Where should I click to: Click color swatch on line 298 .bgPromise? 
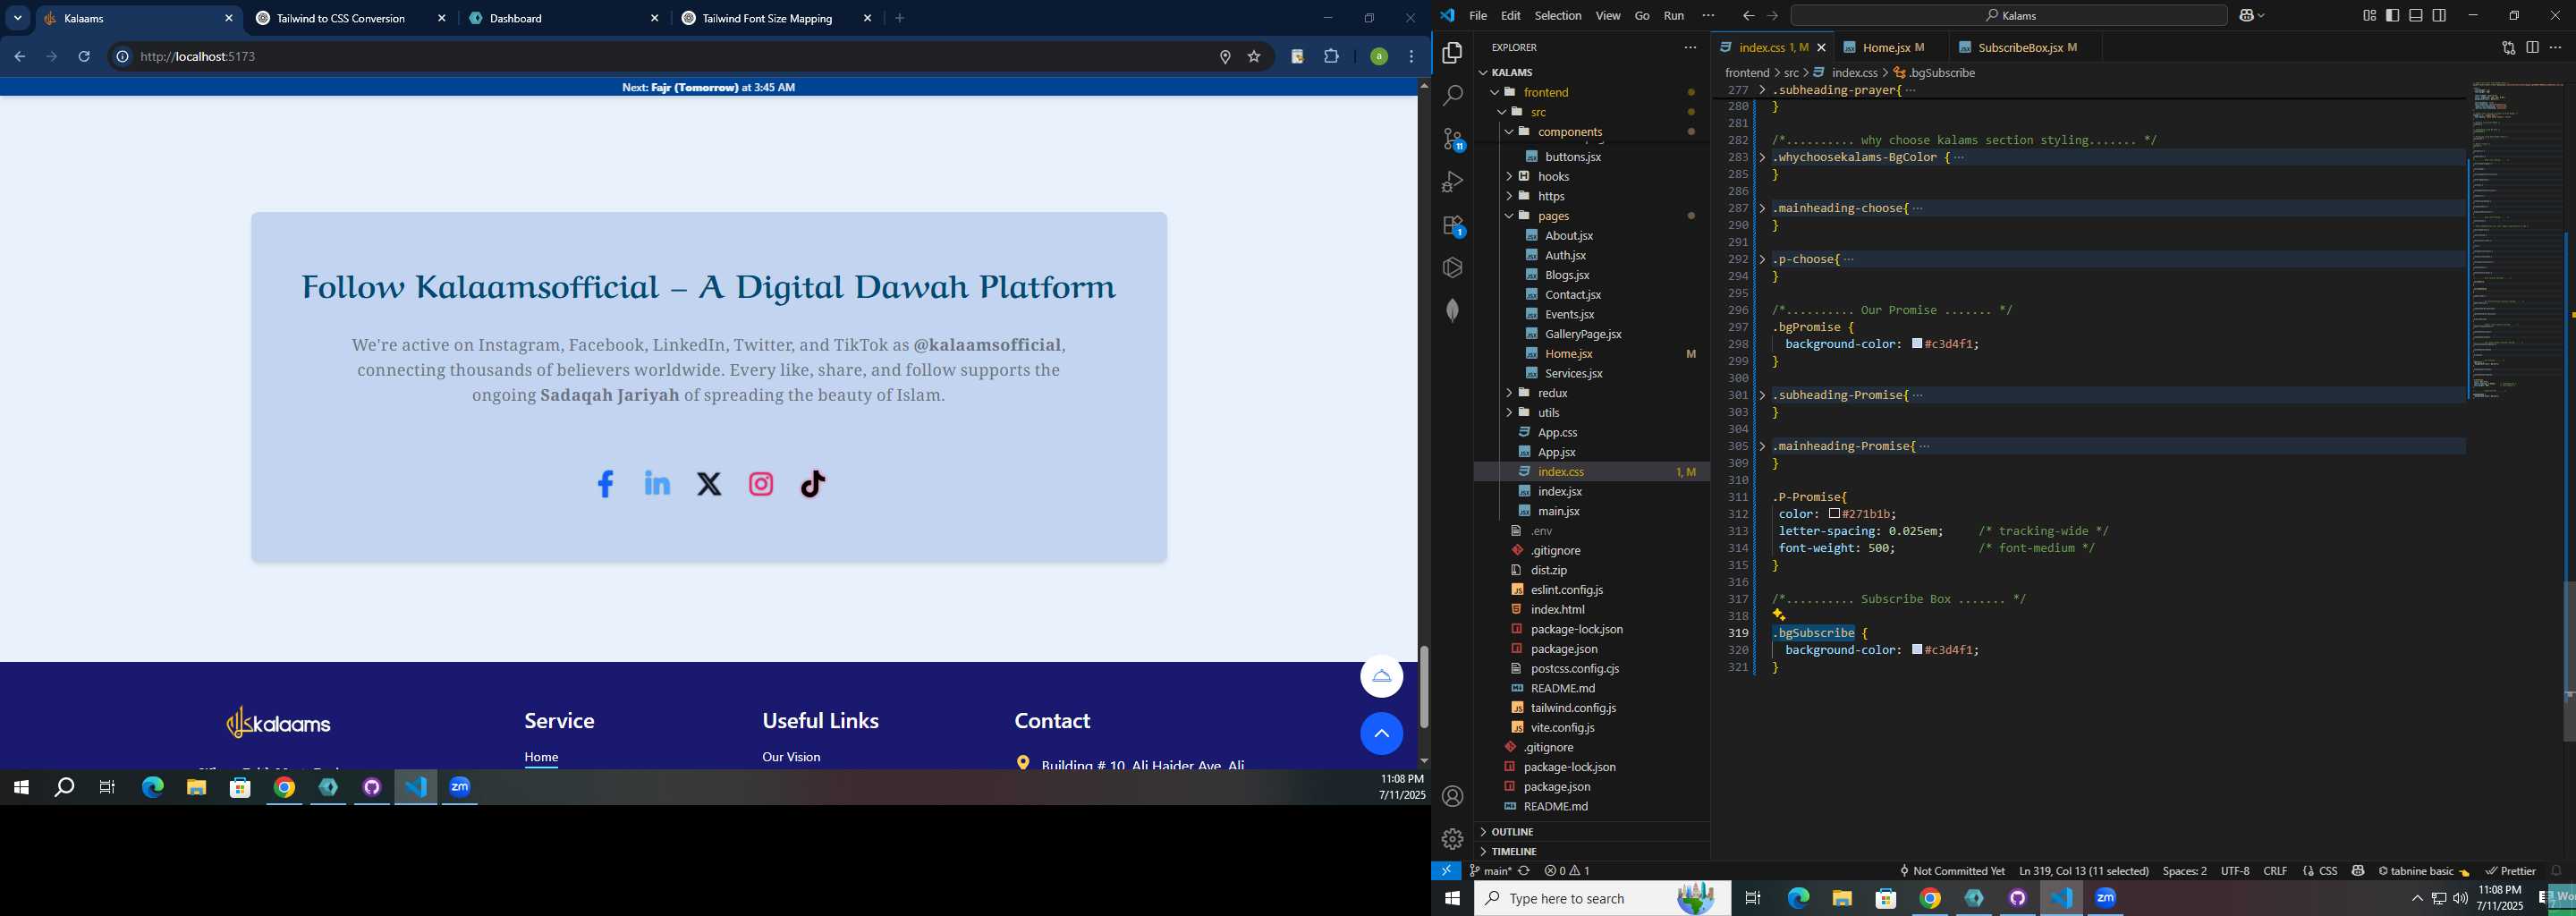tap(1917, 344)
